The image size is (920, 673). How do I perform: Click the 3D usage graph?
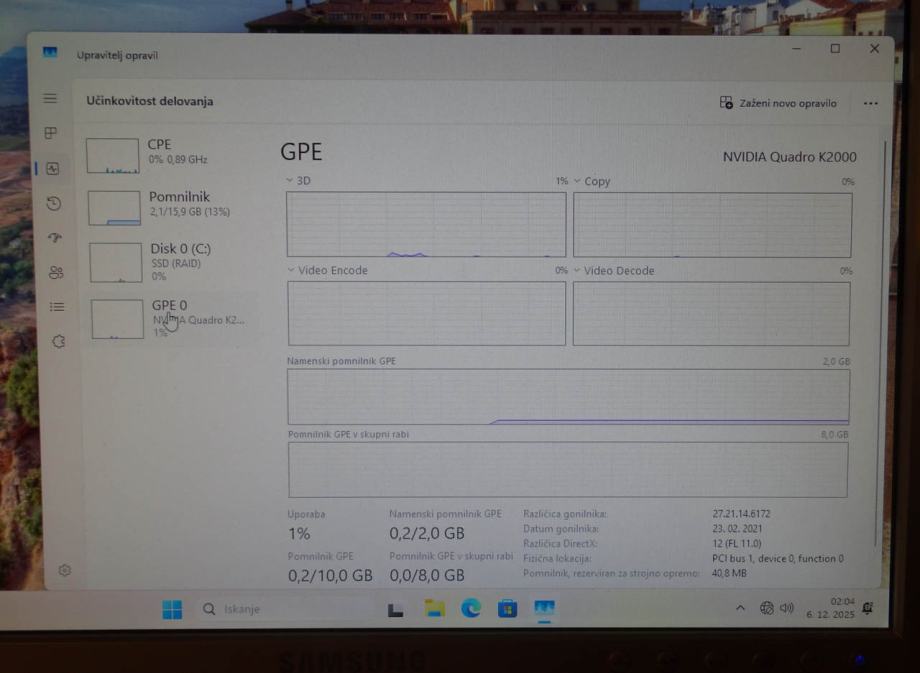click(x=426, y=224)
